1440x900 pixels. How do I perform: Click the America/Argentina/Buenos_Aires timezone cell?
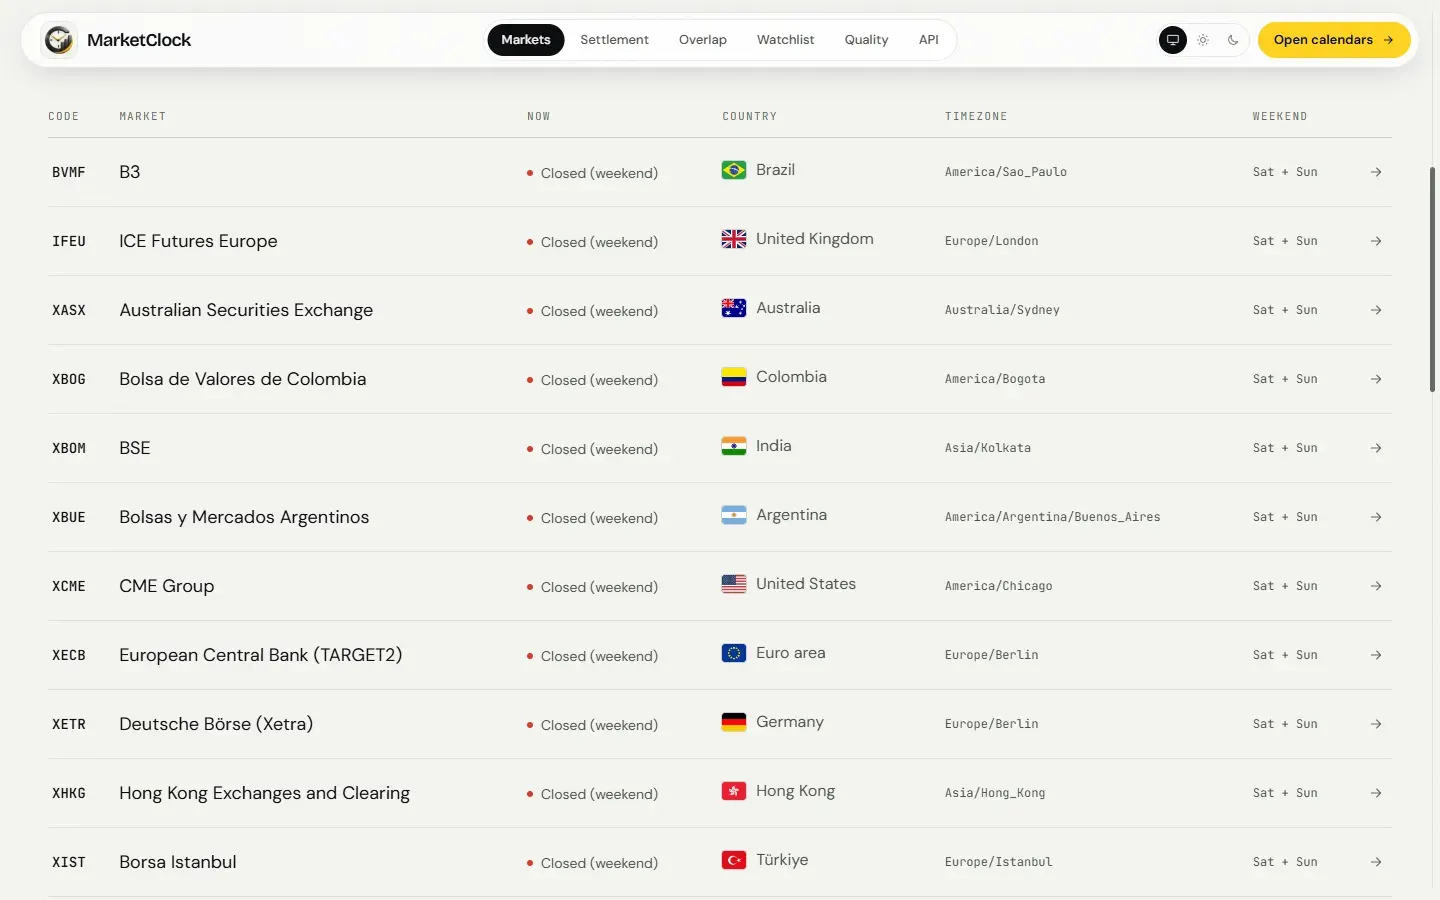(1053, 517)
